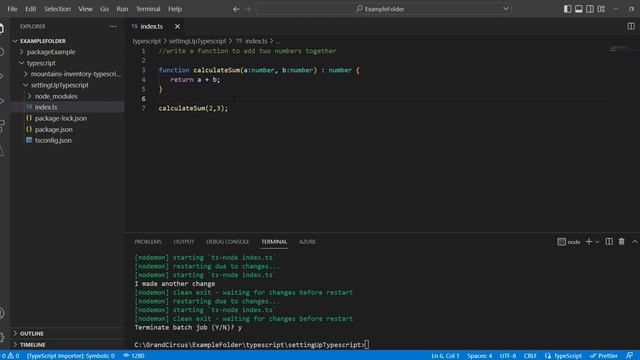640x360 pixels.
Task: Open tsconfig.json file
Action: click(53, 140)
